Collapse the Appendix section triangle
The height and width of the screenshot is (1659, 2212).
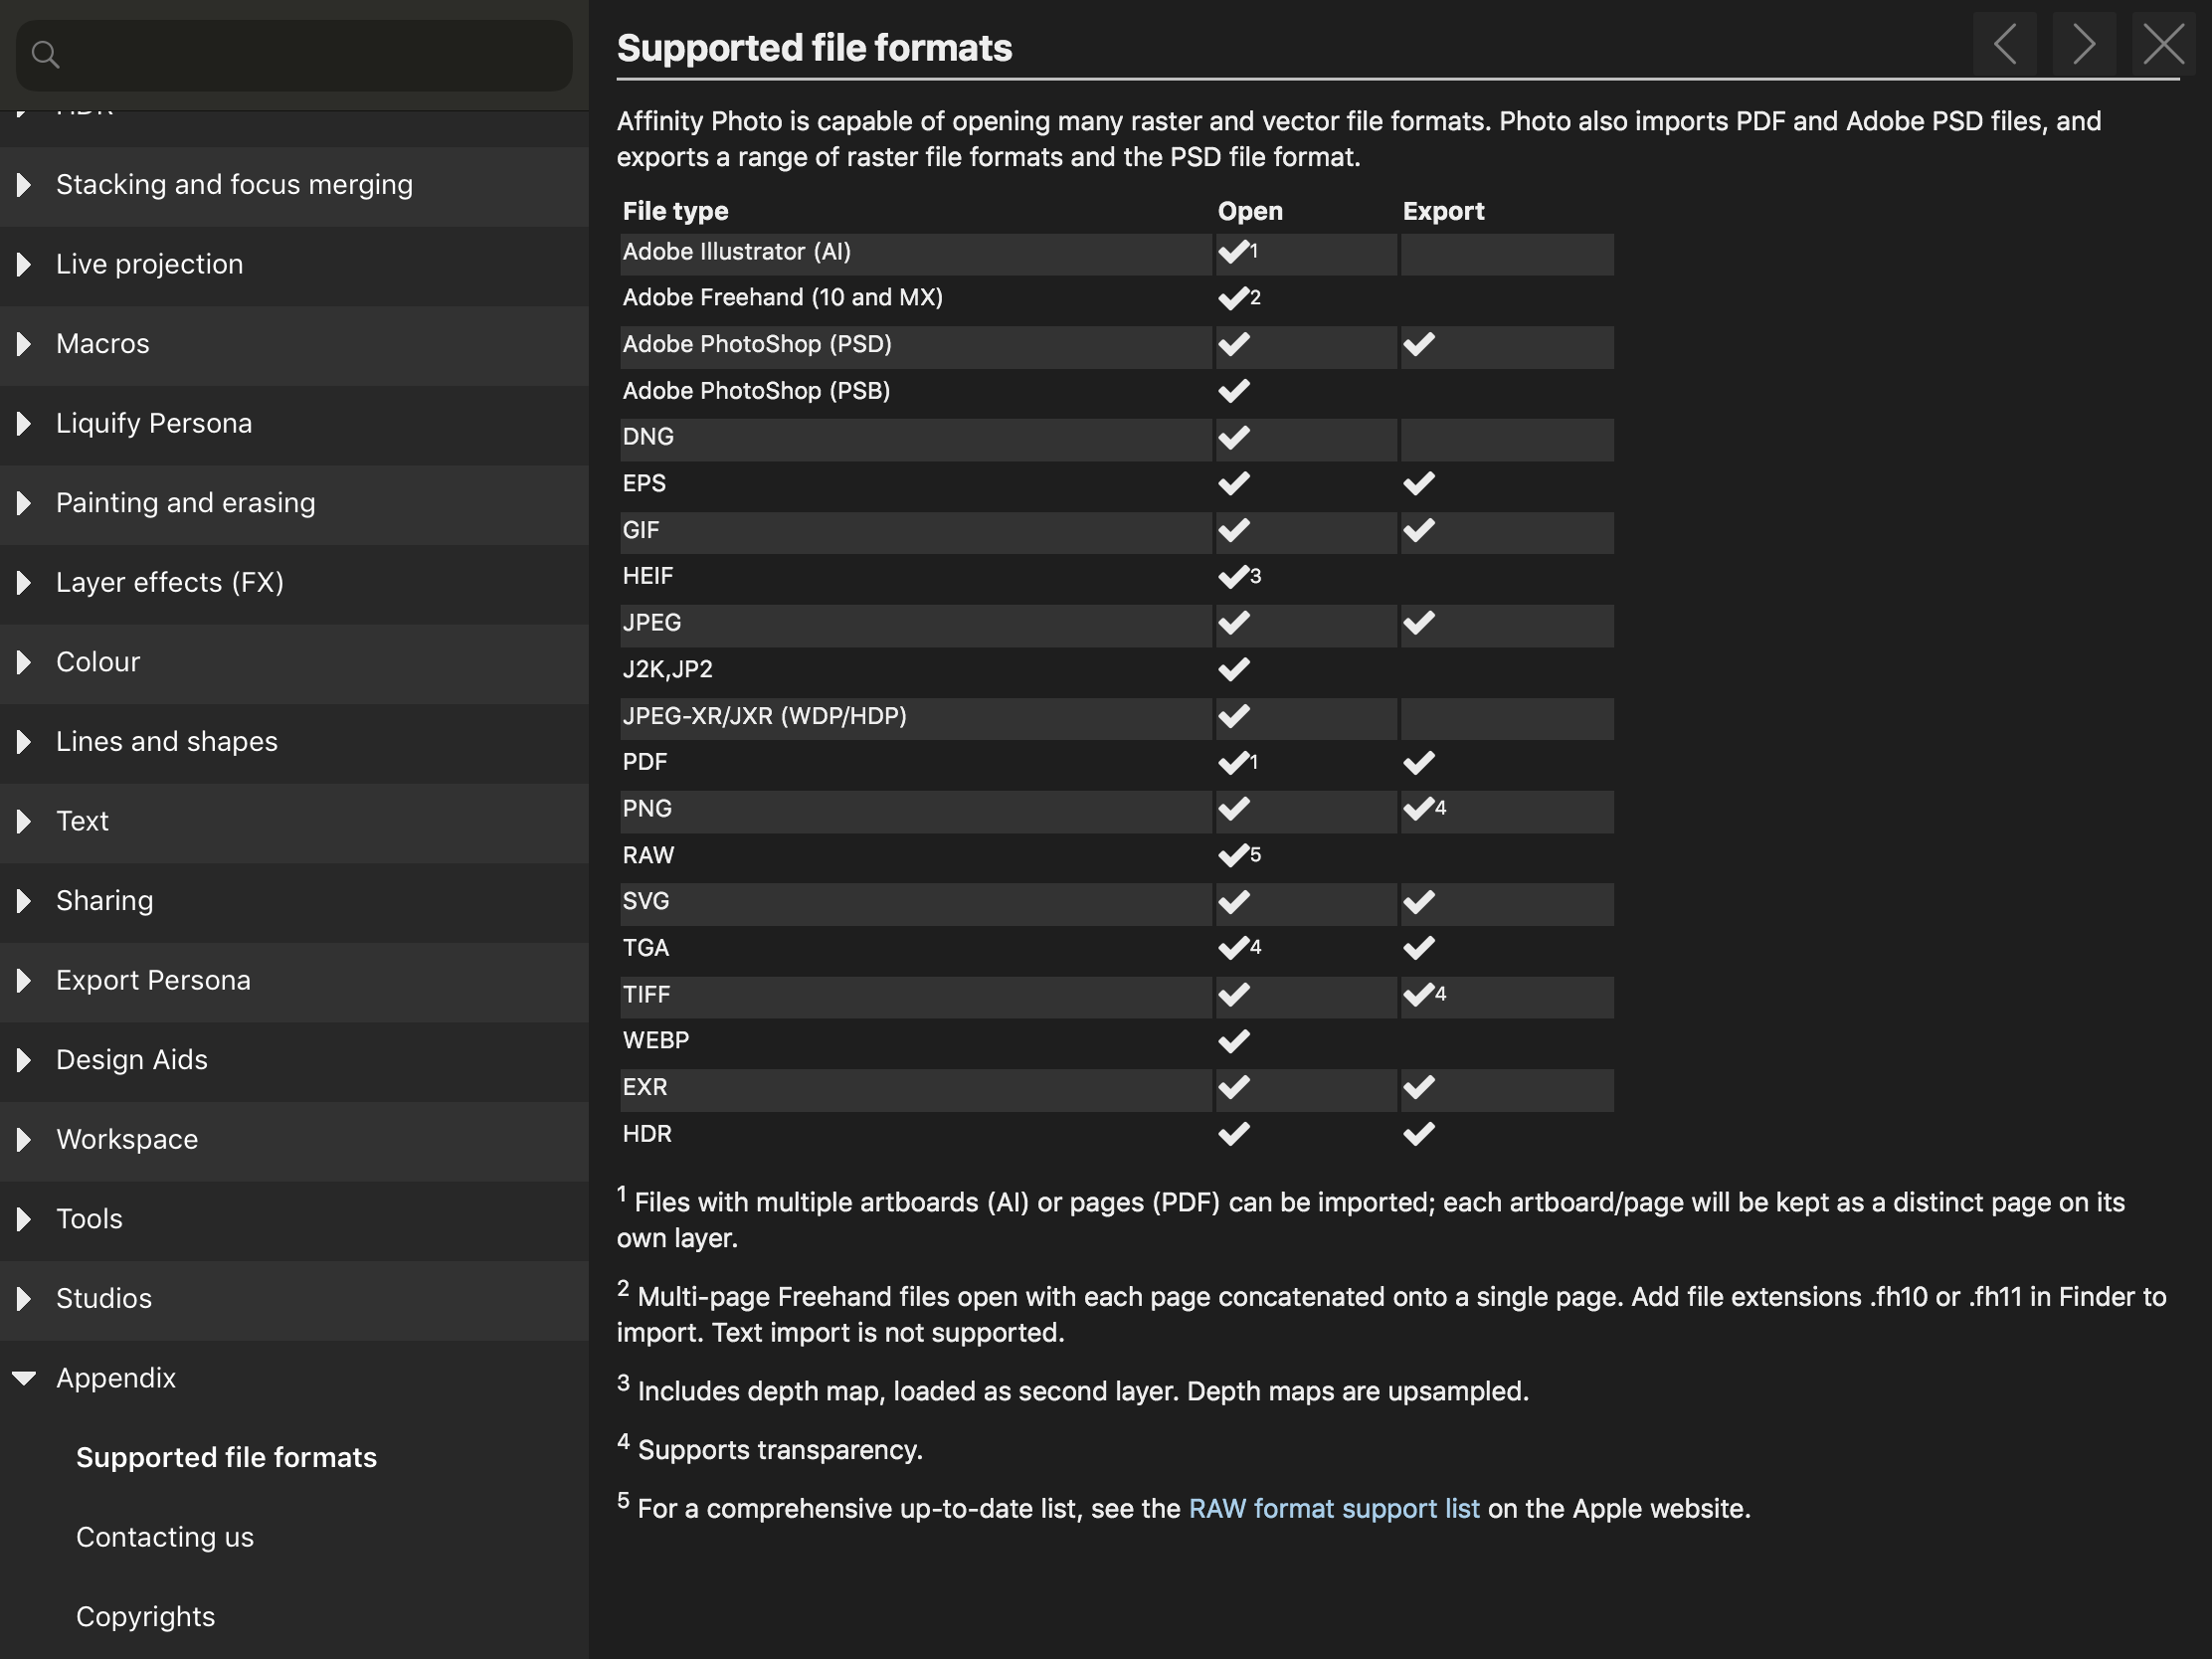pos(24,1378)
